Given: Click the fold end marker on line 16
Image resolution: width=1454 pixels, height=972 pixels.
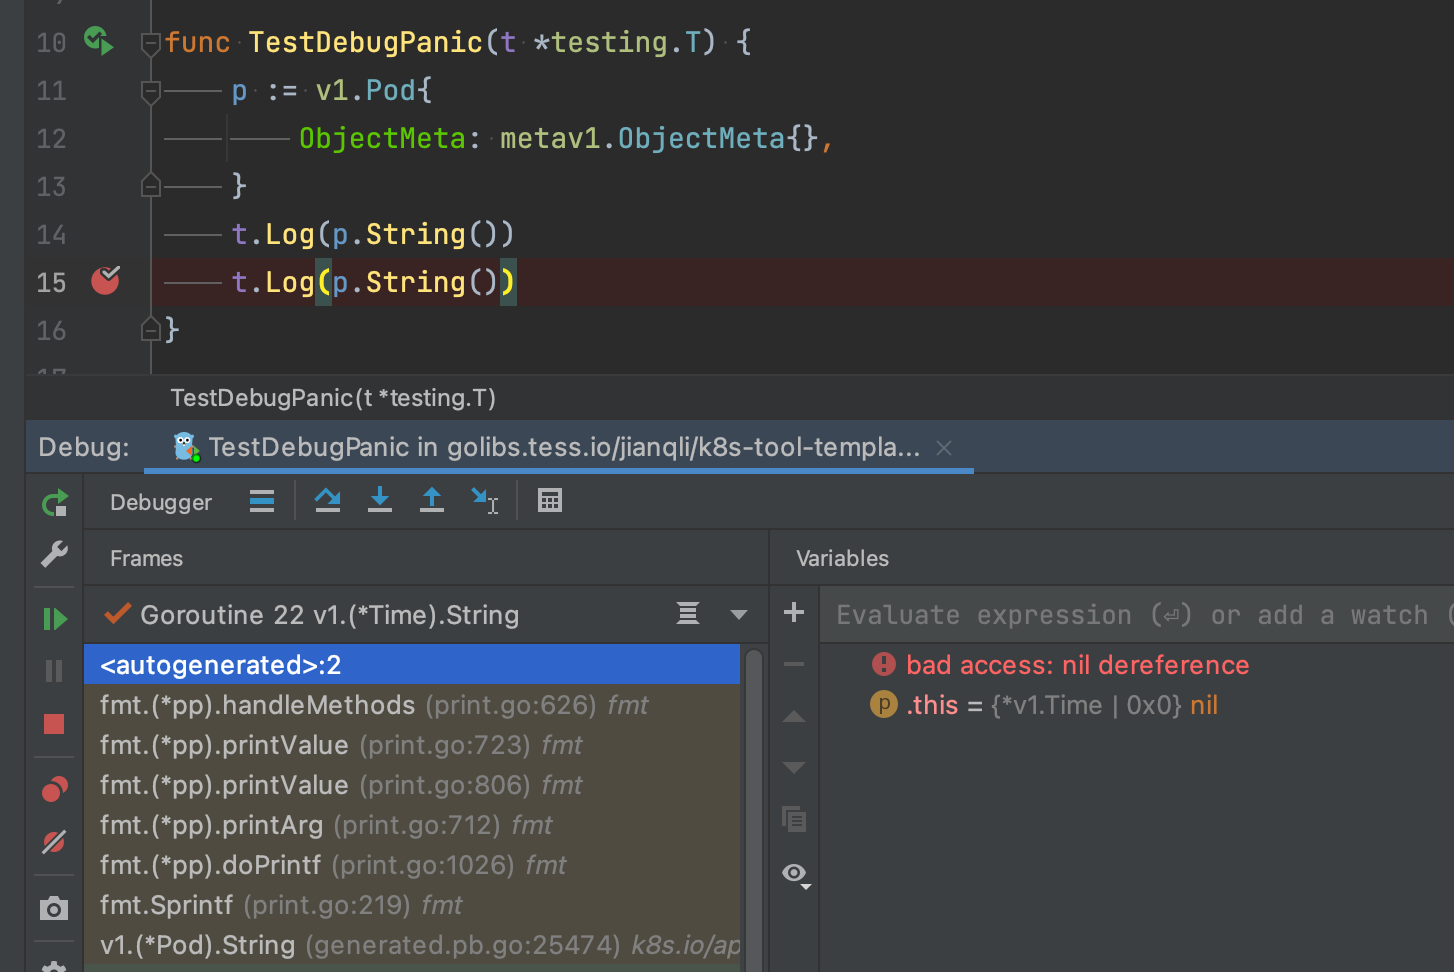Looking at the screenshot, I should click(151, 329).
